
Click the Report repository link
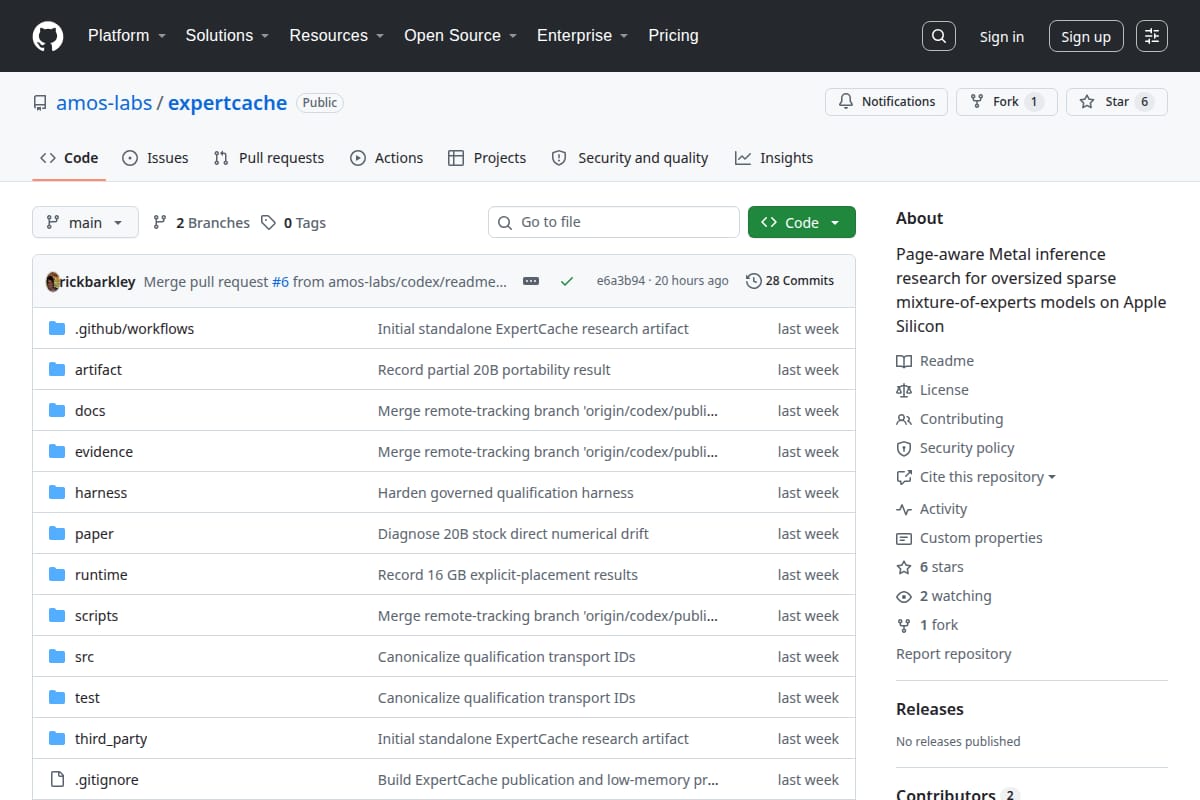[x=953, y=654]
